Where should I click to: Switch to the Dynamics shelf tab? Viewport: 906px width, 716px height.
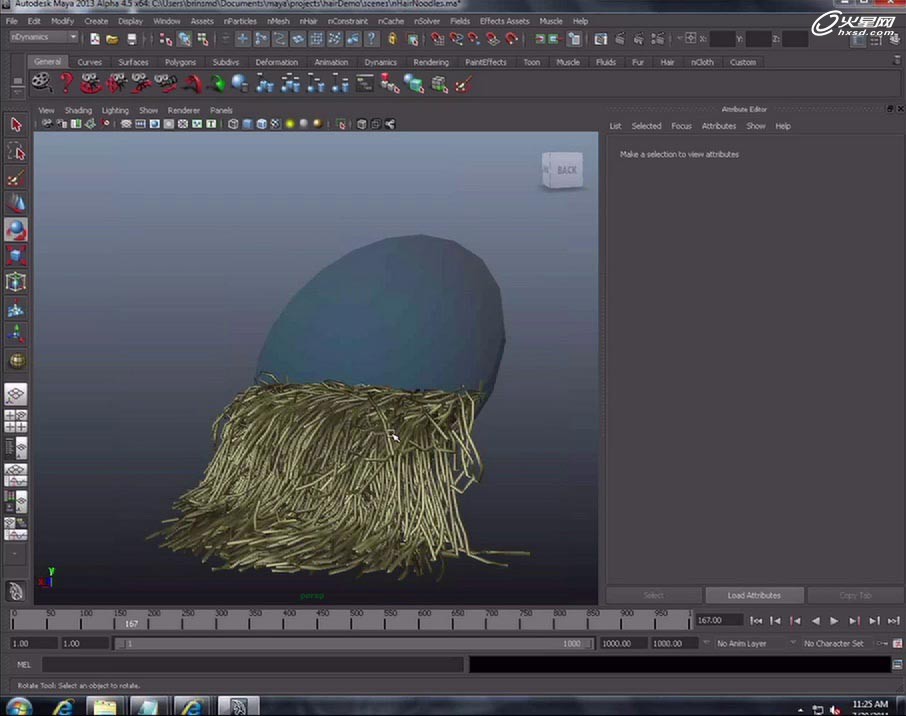(380, 62)
